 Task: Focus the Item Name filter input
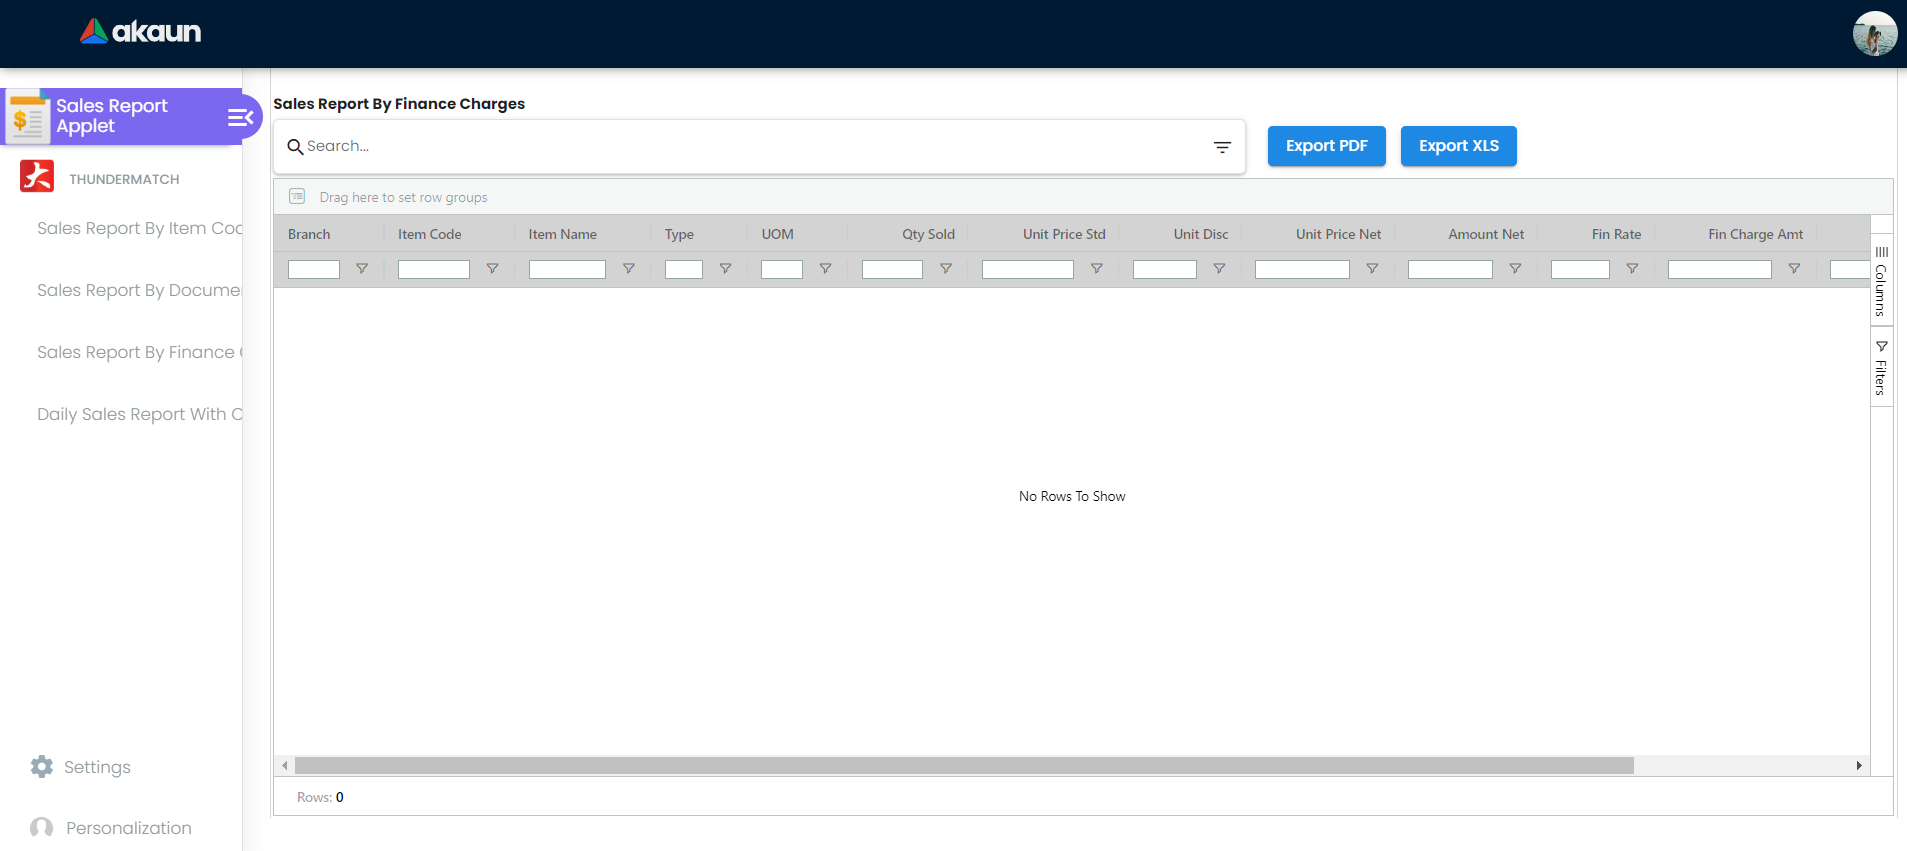coord(567,269)
